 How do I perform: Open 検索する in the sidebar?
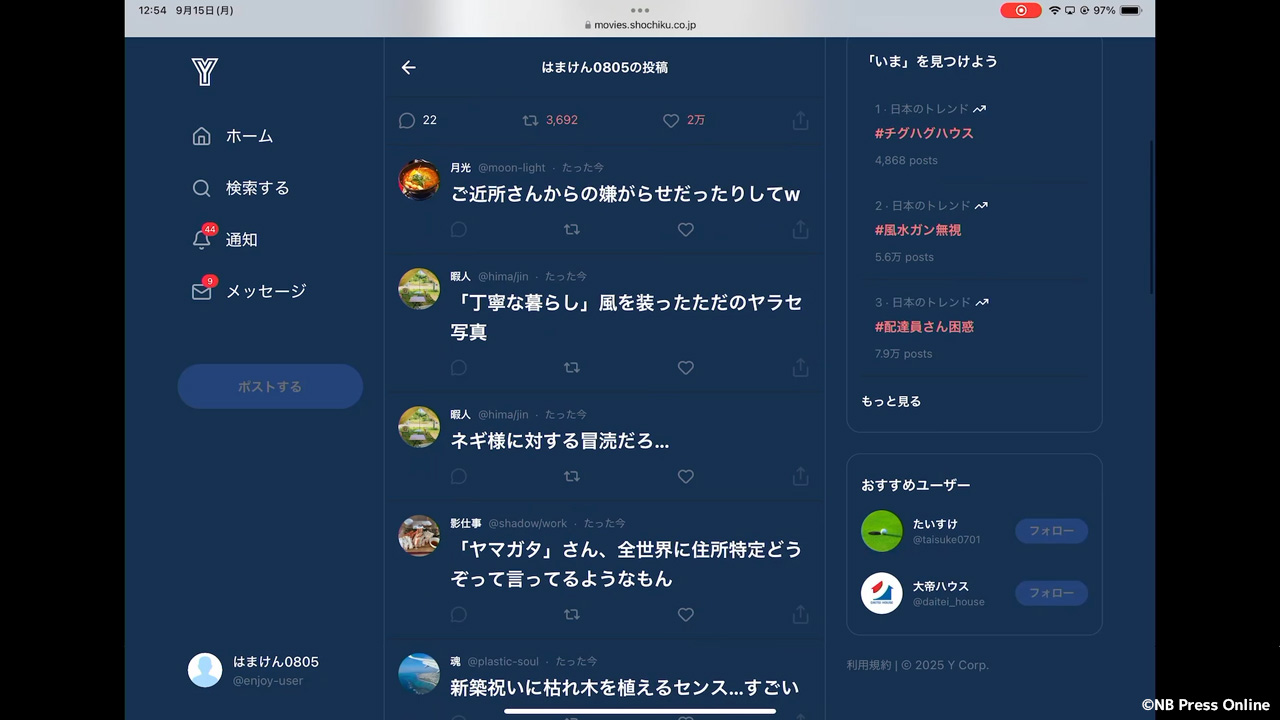click(x=256, y=188)
